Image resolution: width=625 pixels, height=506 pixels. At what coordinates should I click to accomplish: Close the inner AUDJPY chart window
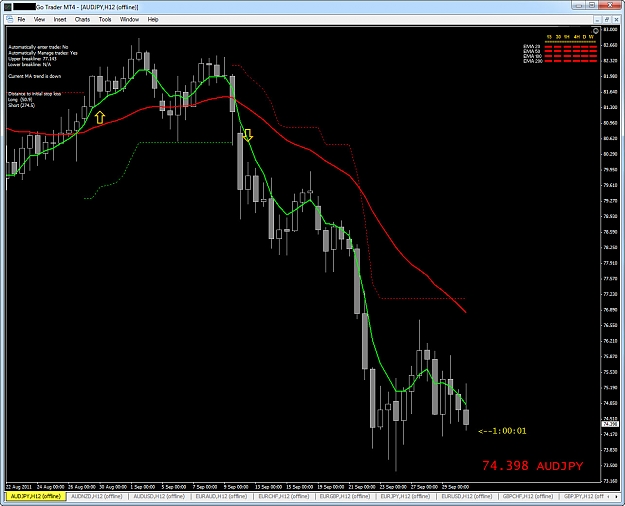[616, 19]
